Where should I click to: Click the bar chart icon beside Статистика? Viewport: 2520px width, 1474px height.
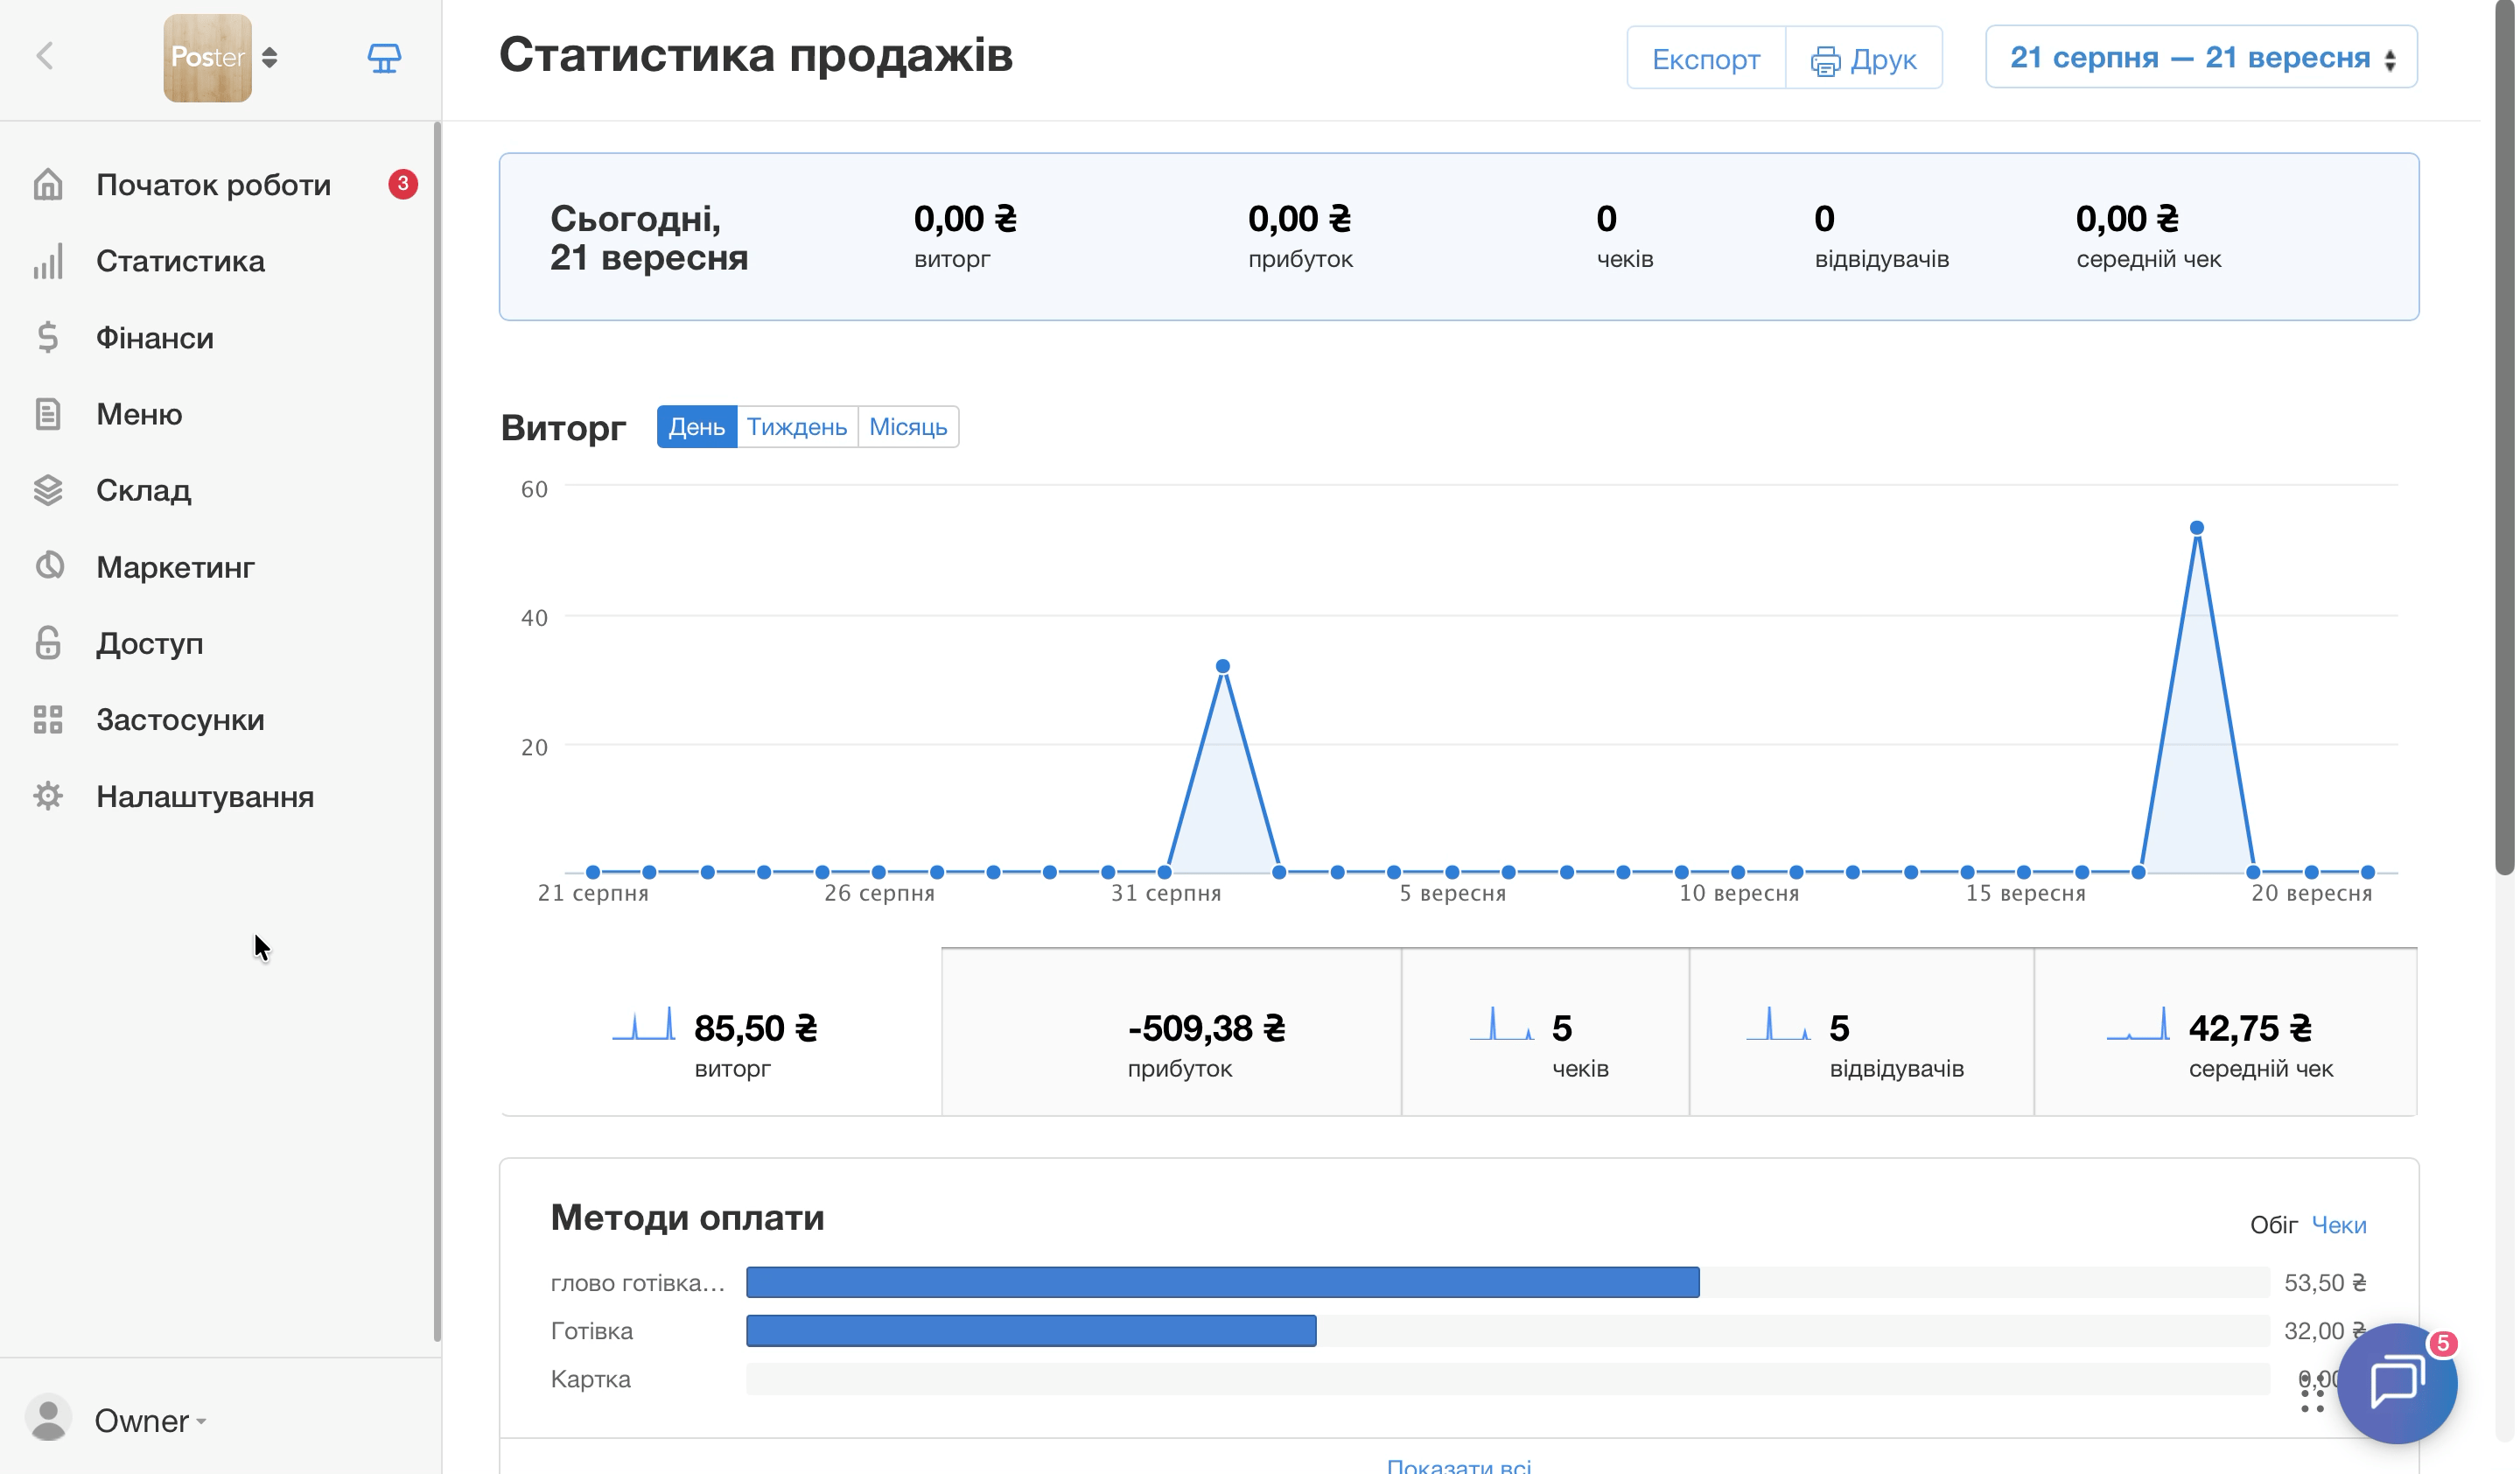point(48,261)
